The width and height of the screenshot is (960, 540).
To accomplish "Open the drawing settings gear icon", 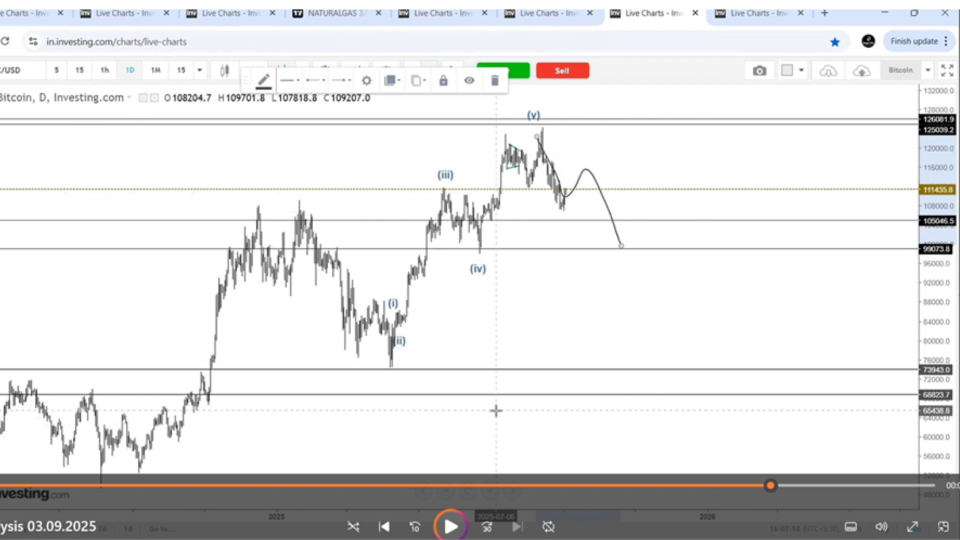I will point(366,81).
